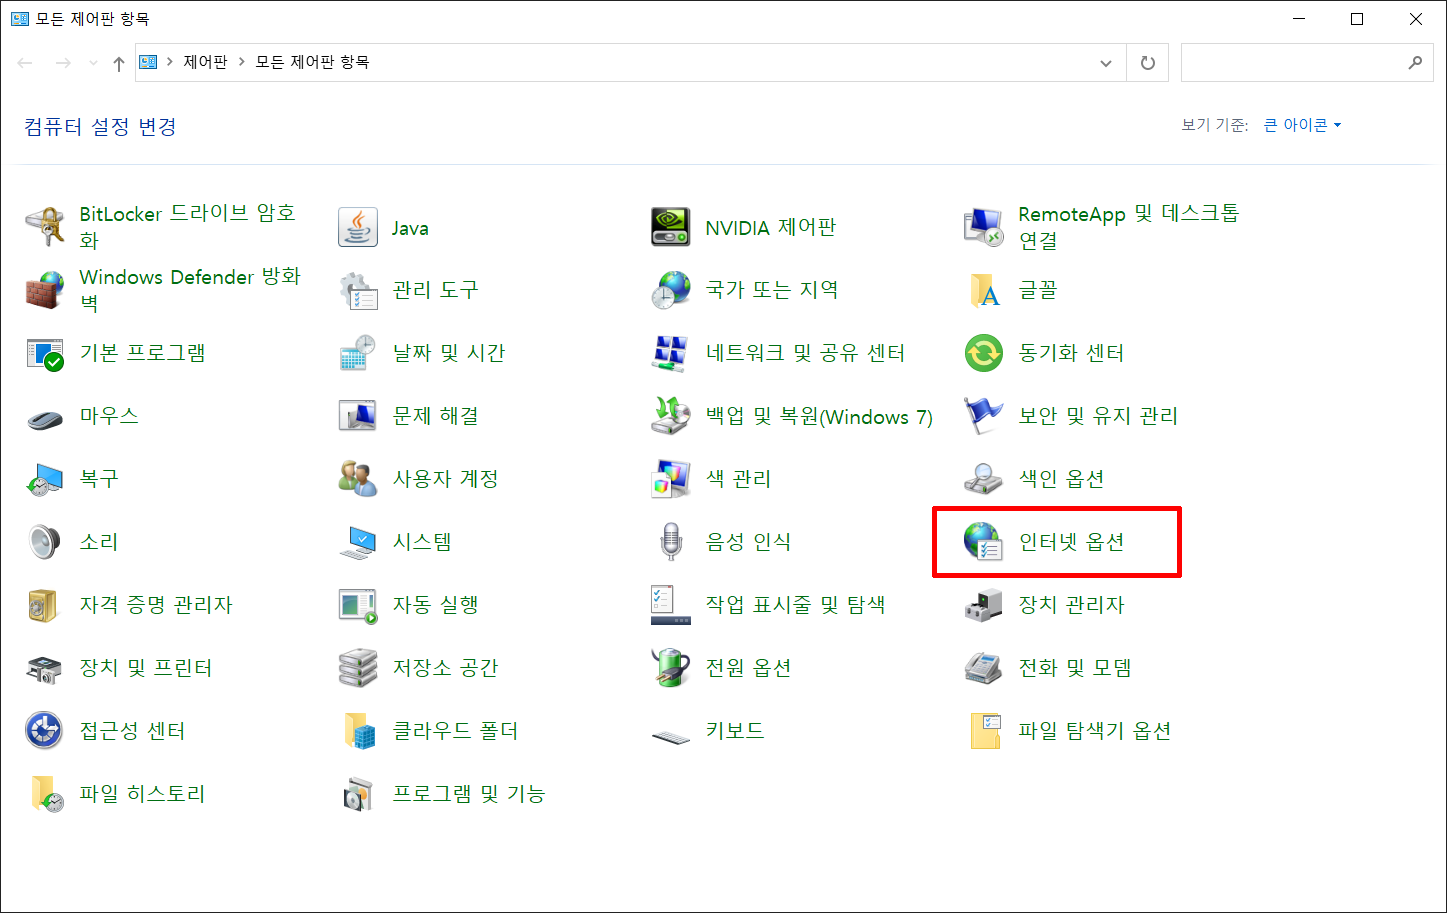Open the 자동 실행 icon

(358, 605)
